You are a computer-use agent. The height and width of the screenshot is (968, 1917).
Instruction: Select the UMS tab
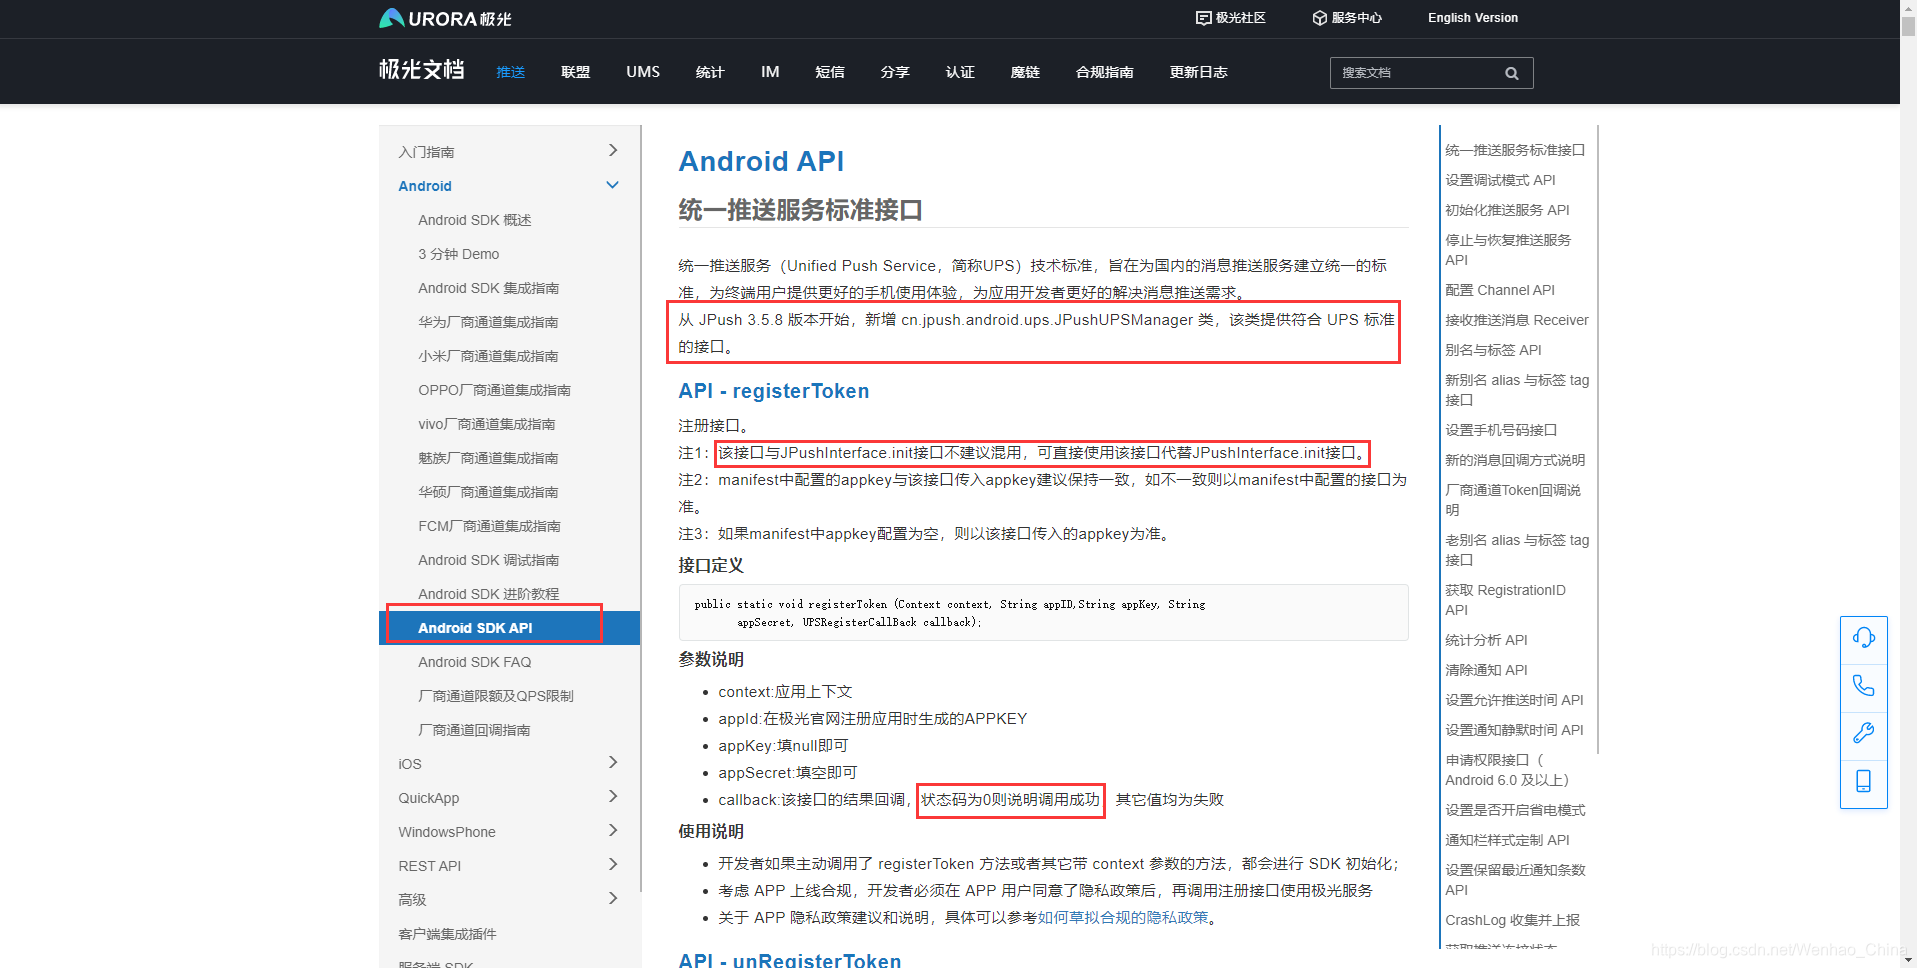643,72
